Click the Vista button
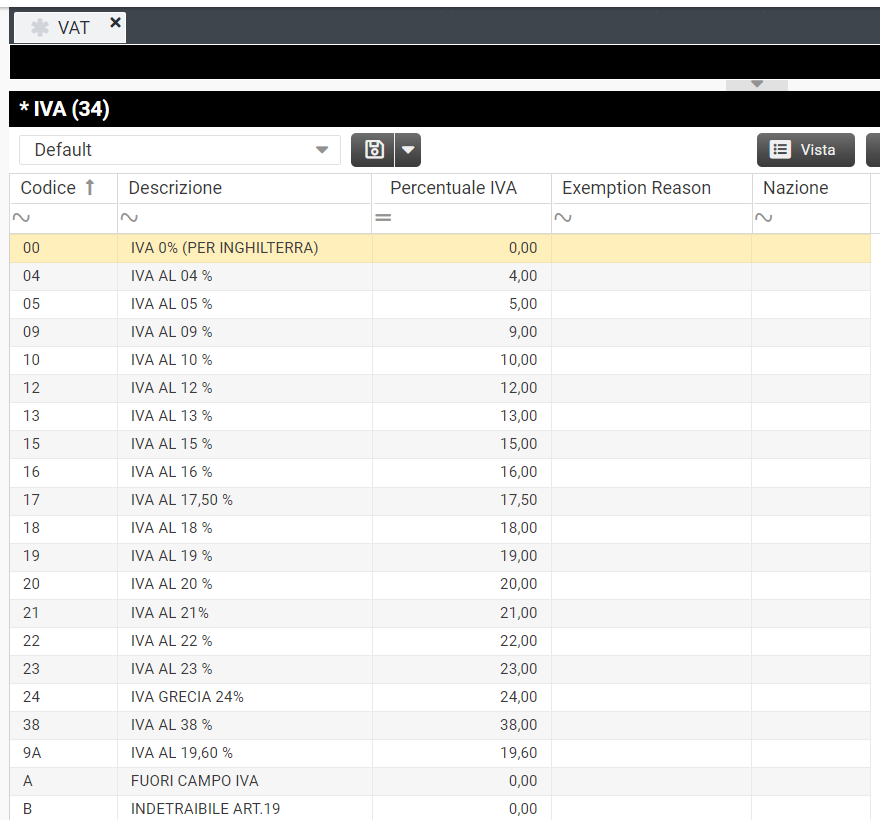The width and height of the screenshot is (880, 820). [x=805, y=150]
